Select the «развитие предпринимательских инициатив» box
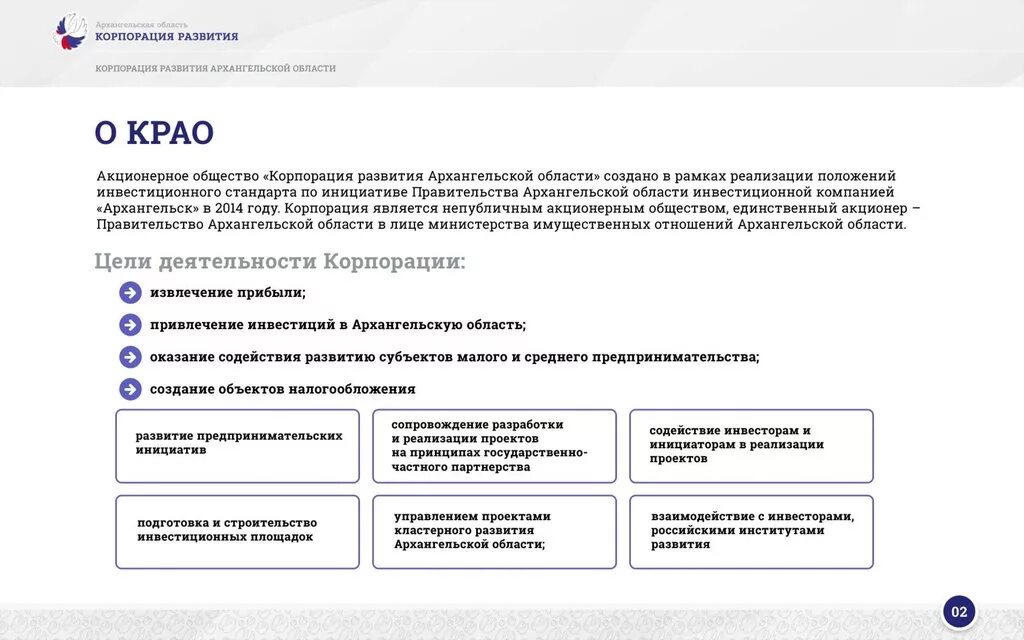 [x=238, y=446]
